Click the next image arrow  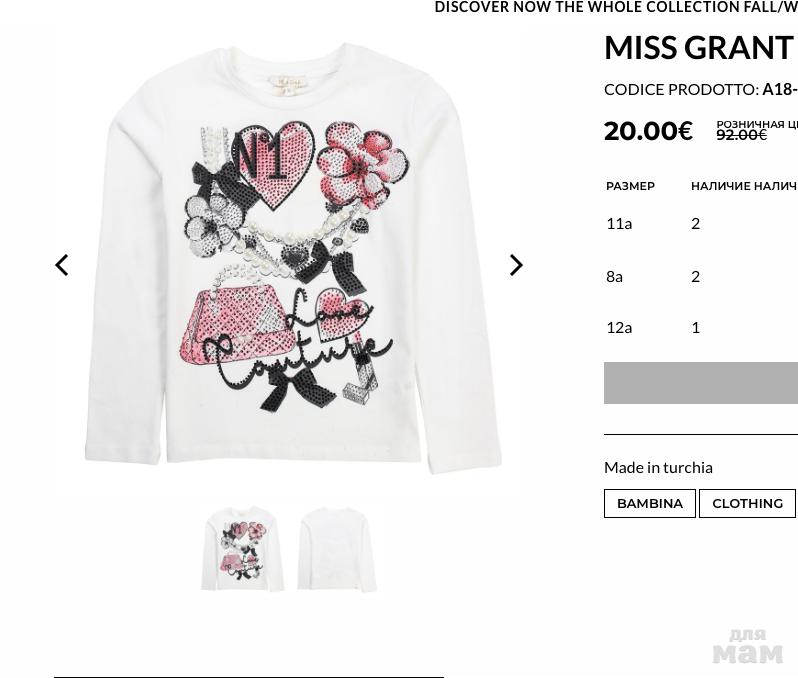pos(516,265)
